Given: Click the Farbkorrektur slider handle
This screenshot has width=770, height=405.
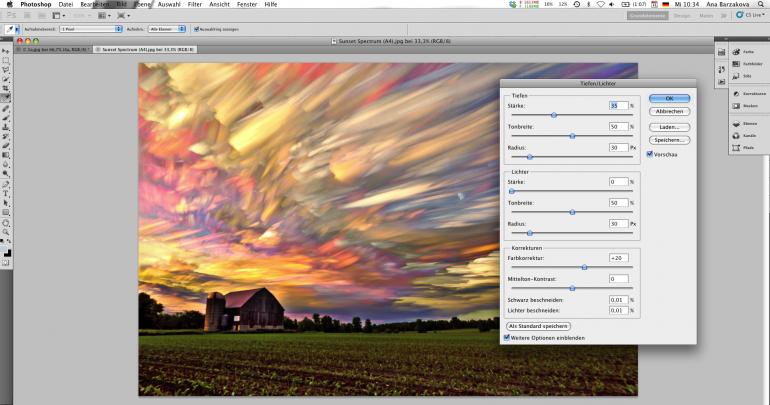Looking at the screenshot, I should coord(584,267).
